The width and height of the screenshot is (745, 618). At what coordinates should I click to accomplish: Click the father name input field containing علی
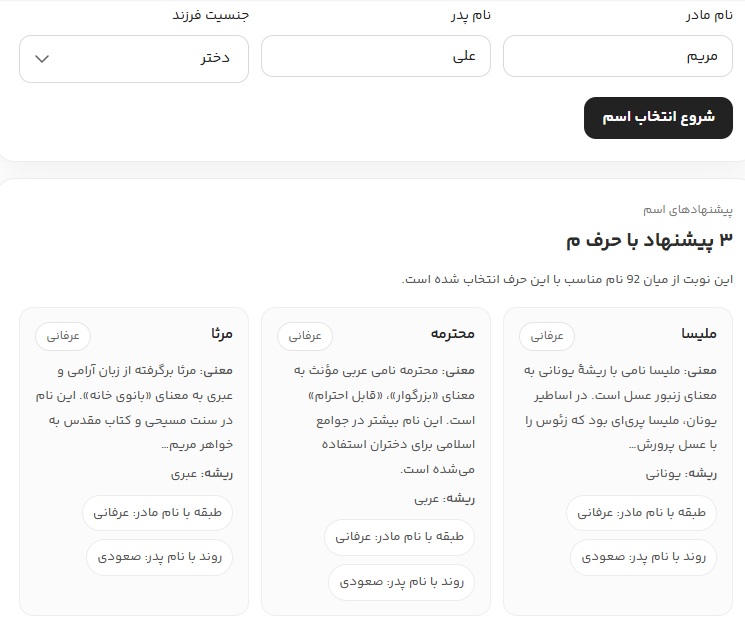[x=376, y=56]
